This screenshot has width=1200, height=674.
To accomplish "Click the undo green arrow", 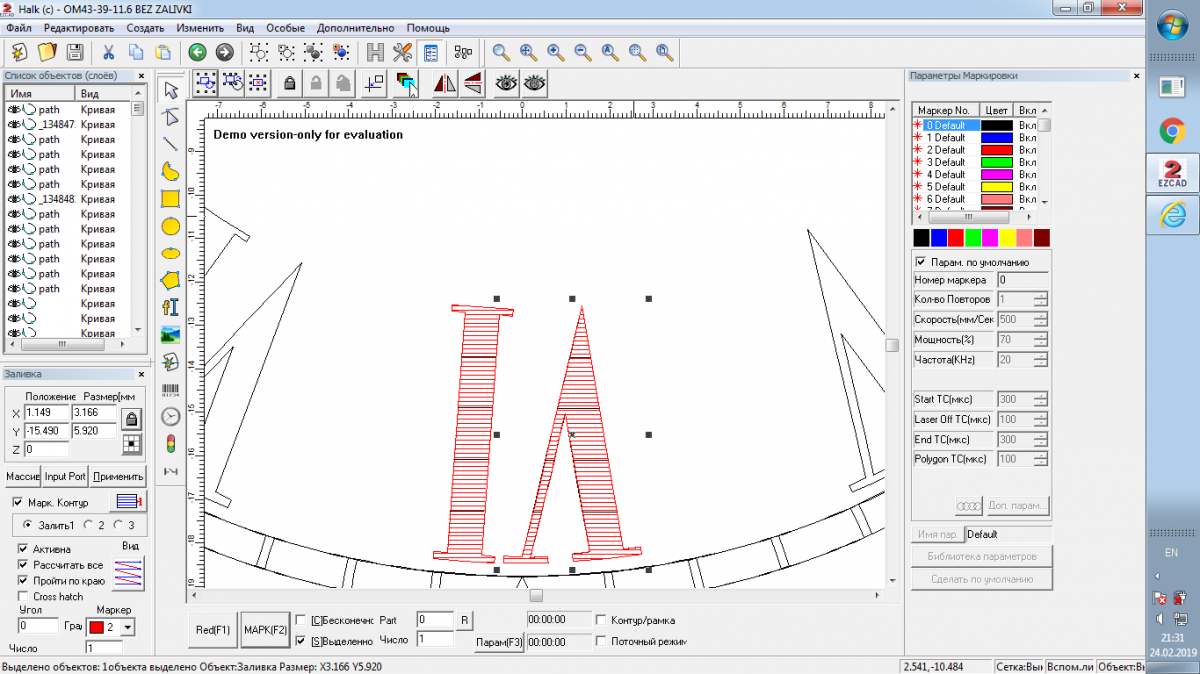I will pos(197,52).
